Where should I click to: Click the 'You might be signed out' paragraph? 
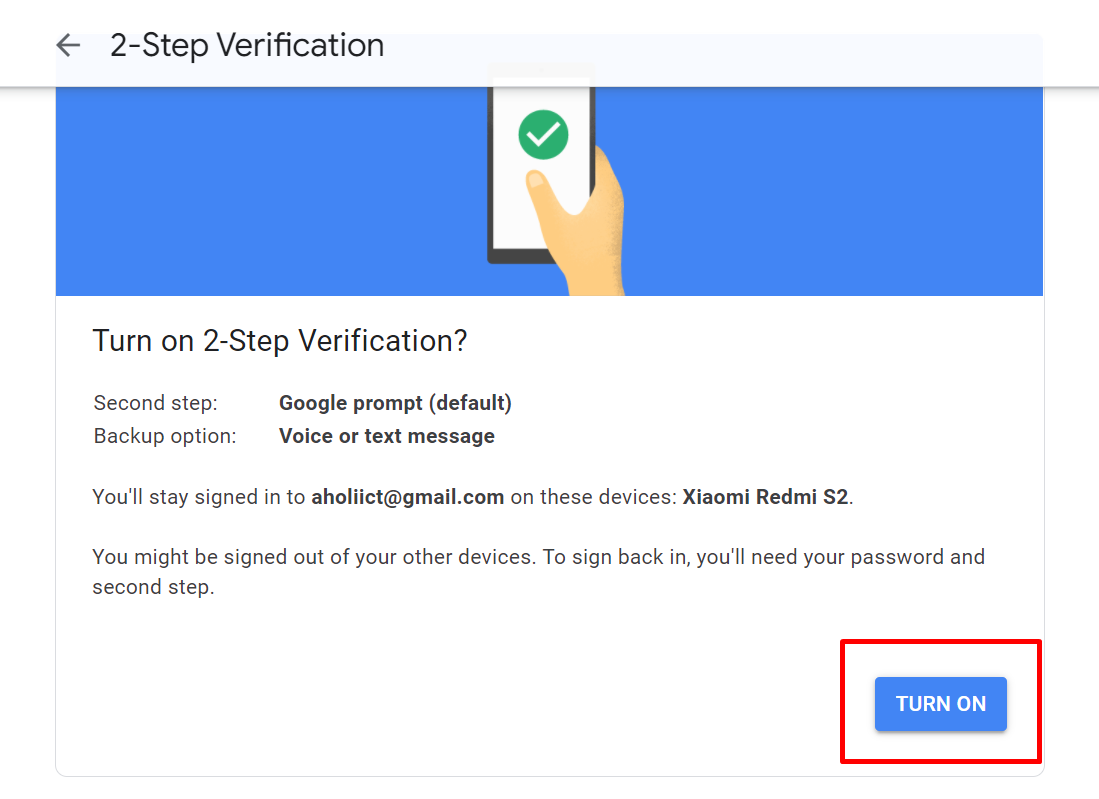[x=538, y=572]
